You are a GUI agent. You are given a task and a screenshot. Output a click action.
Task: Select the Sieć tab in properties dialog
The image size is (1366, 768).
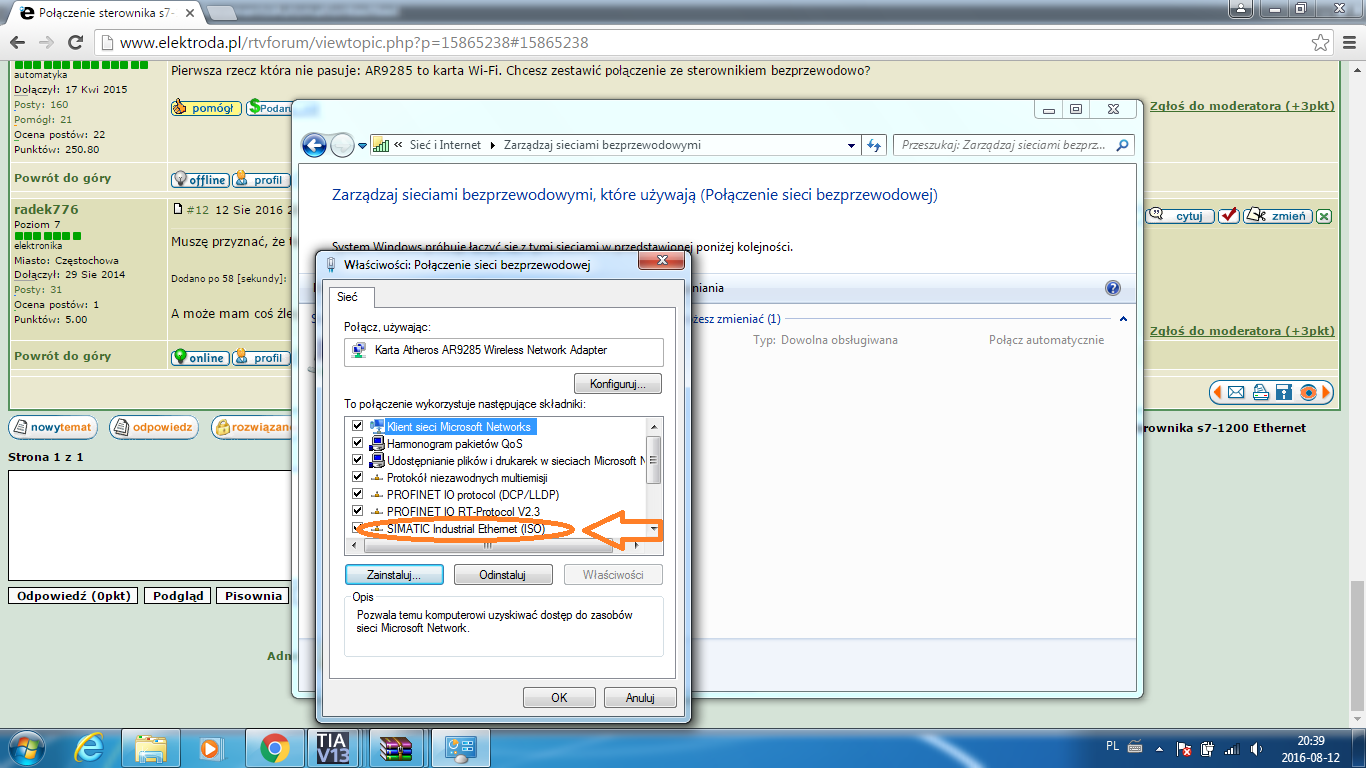click(x=351, y=297)
